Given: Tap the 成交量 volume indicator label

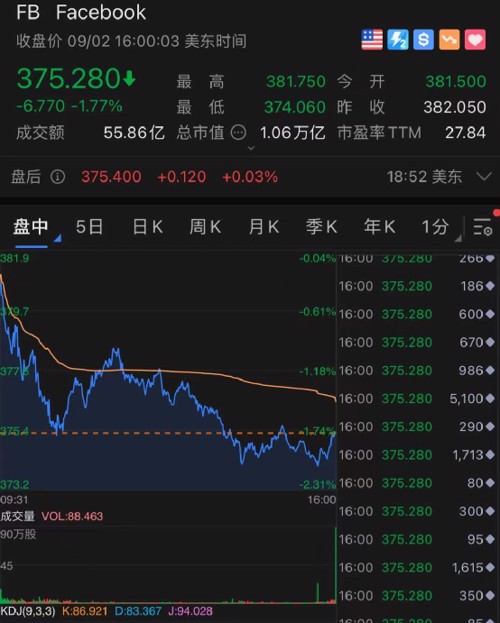Looking at the screenshot, I should click(x=17, y=516).
